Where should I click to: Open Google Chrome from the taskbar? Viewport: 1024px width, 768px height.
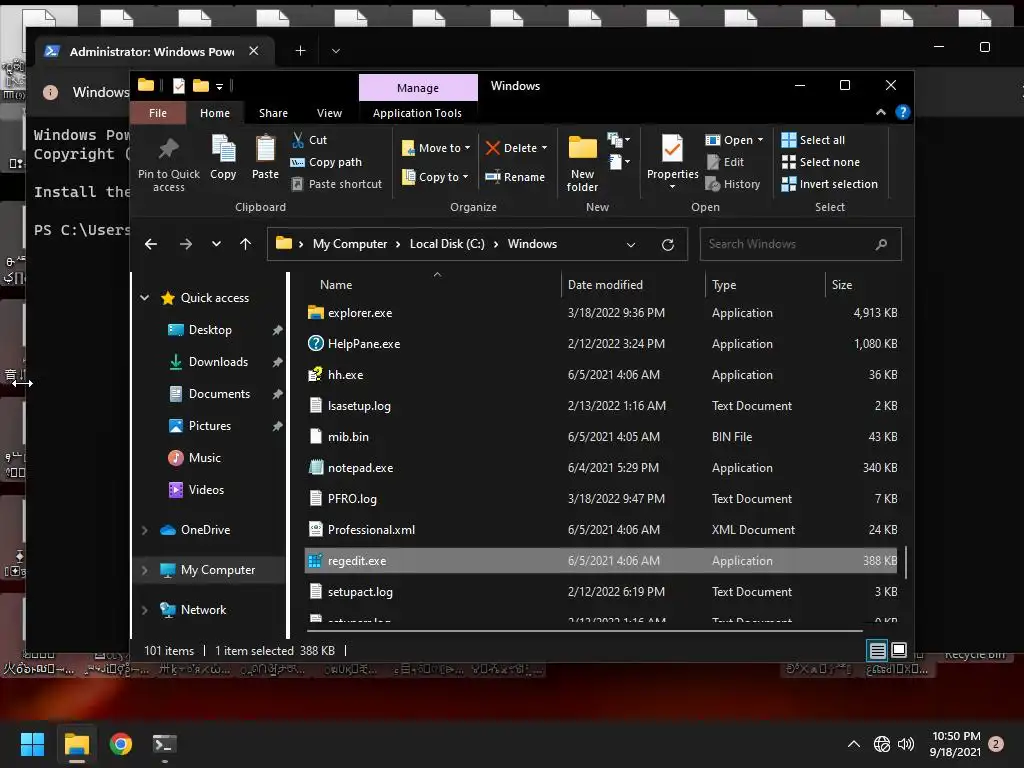(x=121, y=744)
